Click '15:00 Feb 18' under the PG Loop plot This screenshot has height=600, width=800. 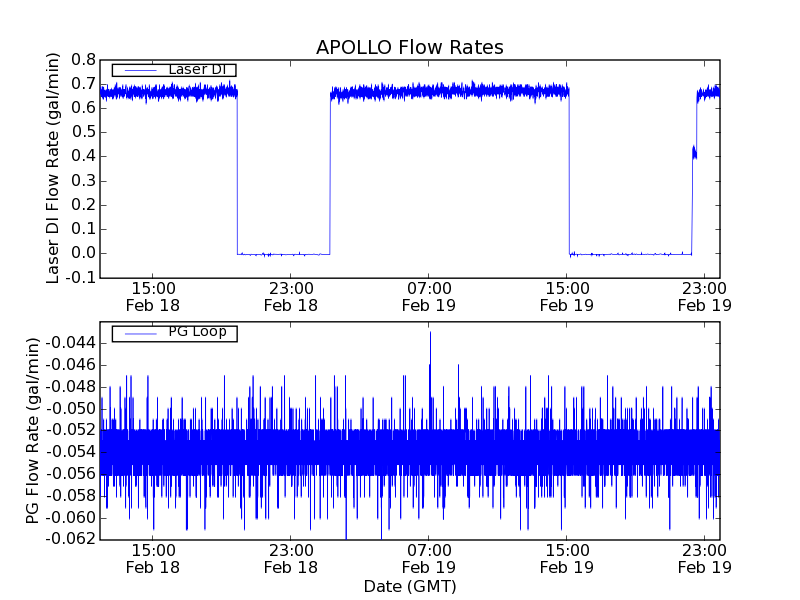153,559
